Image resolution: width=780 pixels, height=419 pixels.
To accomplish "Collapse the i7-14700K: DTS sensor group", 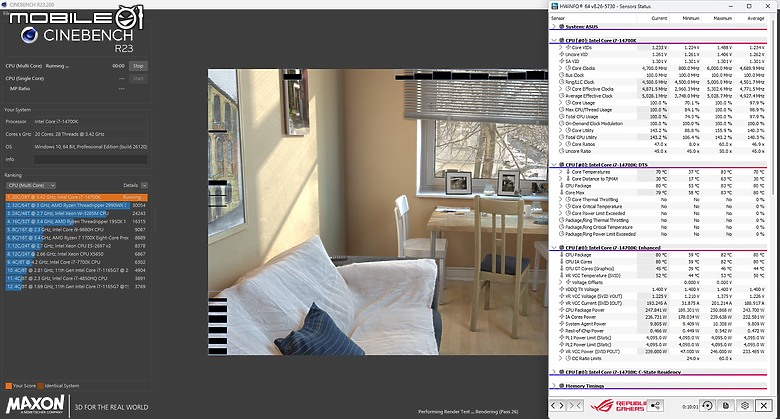I will coord(554,164).
